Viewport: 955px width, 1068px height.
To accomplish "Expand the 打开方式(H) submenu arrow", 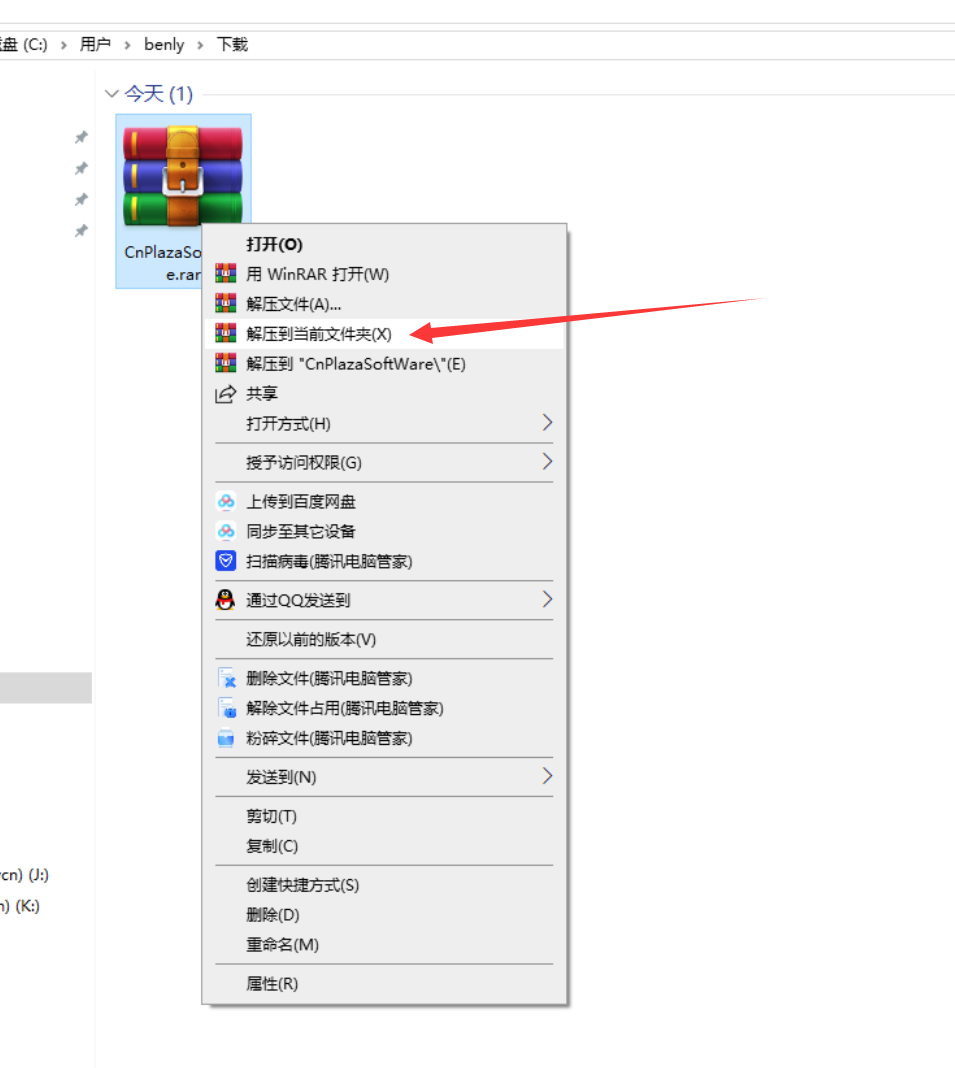I will coord(547,423).
